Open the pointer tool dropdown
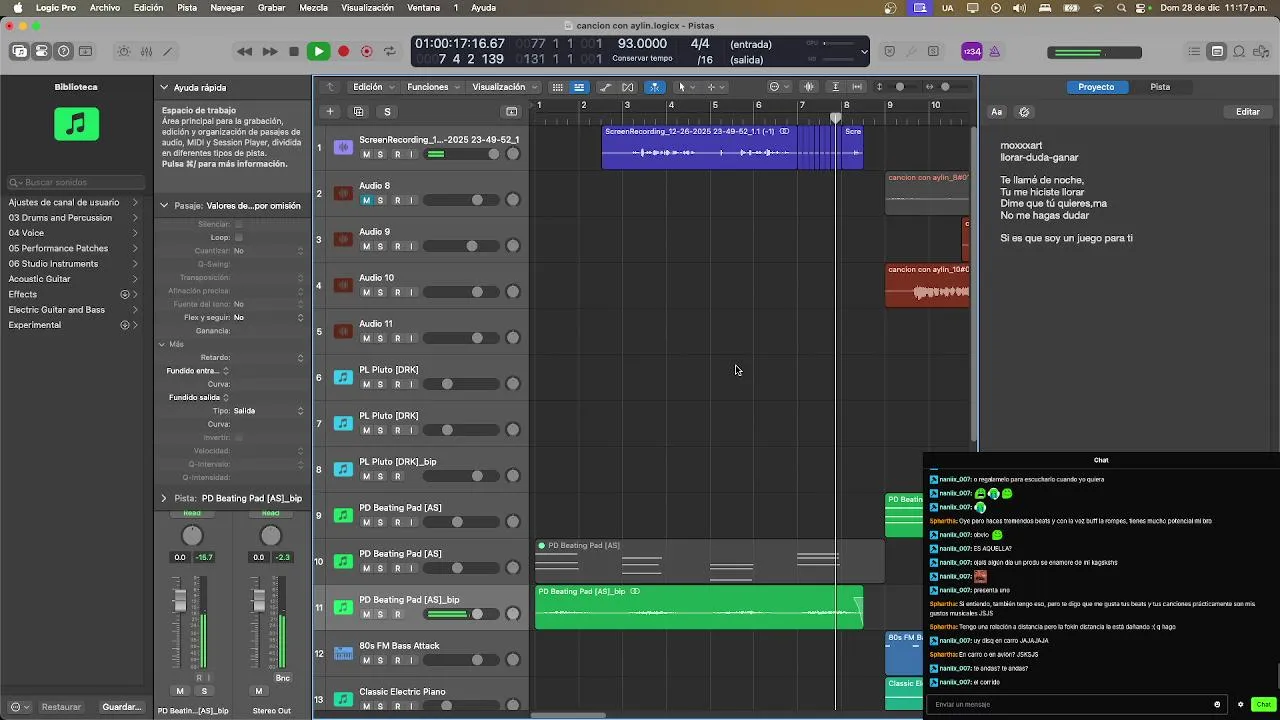 (687, 87)
